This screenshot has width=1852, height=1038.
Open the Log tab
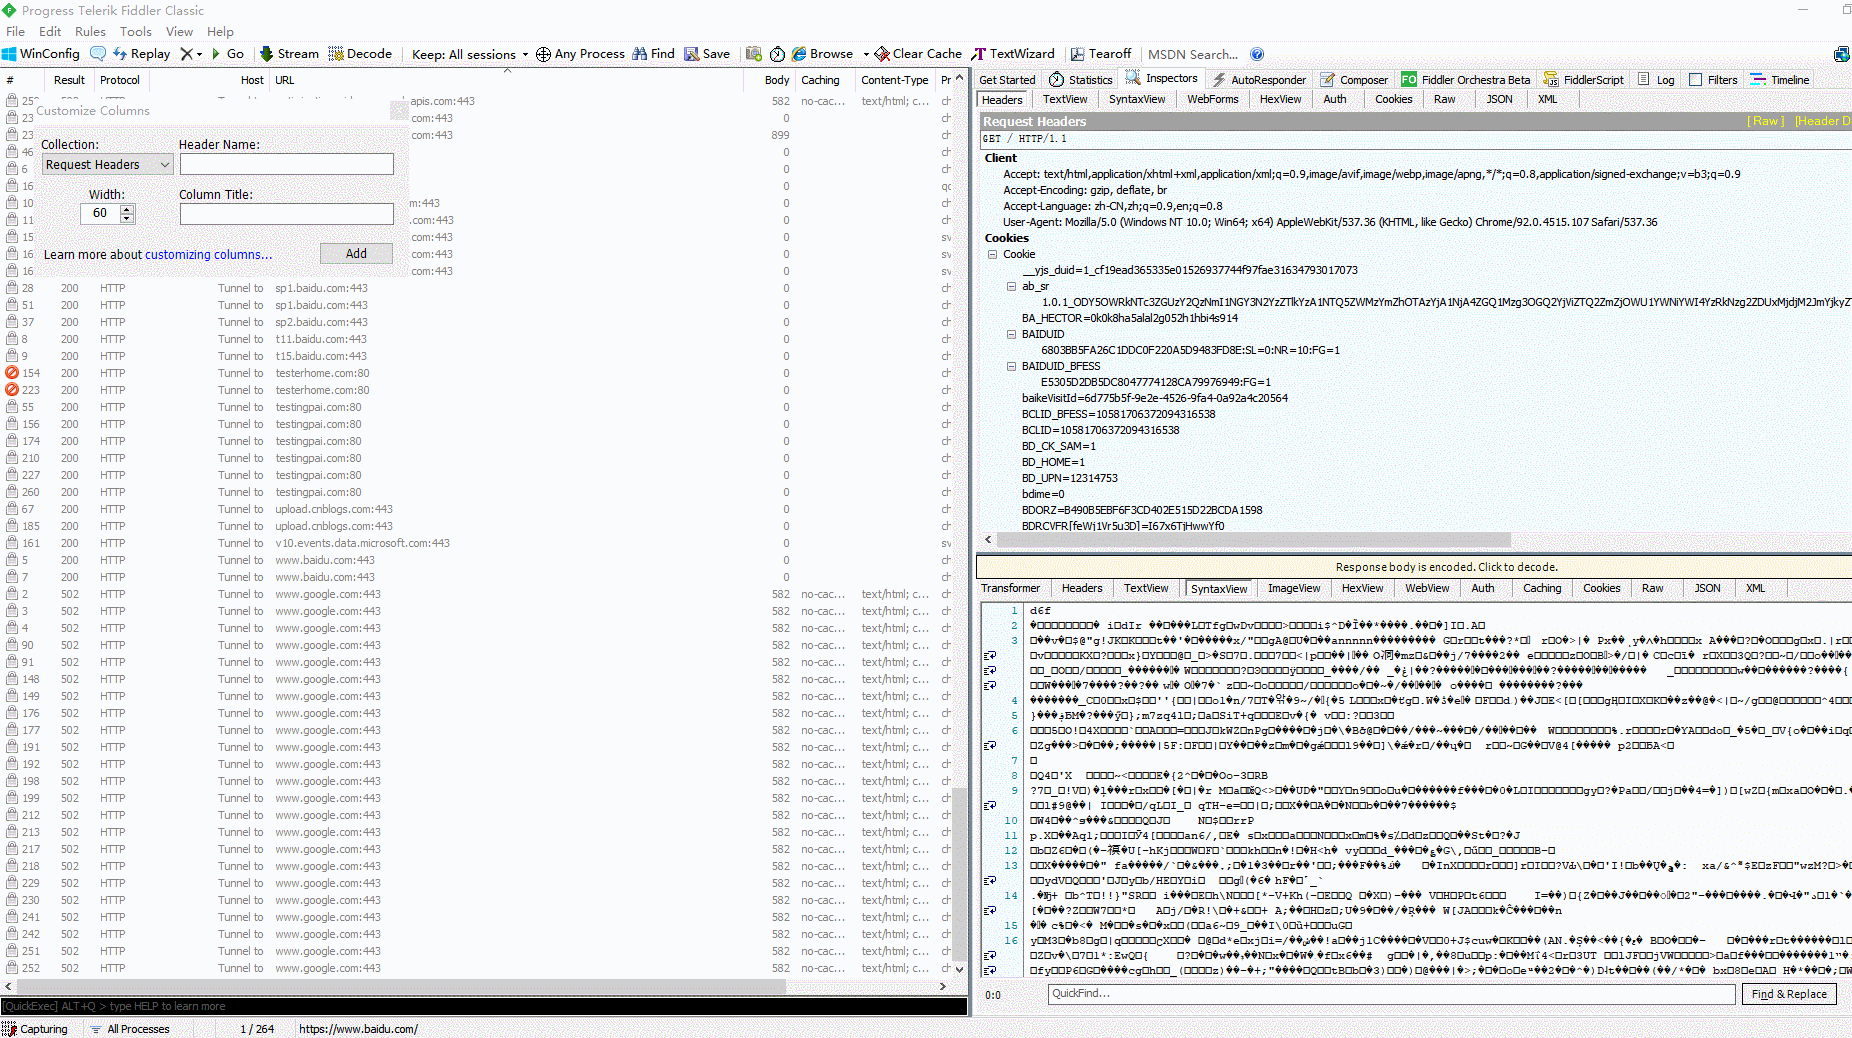1656,80
